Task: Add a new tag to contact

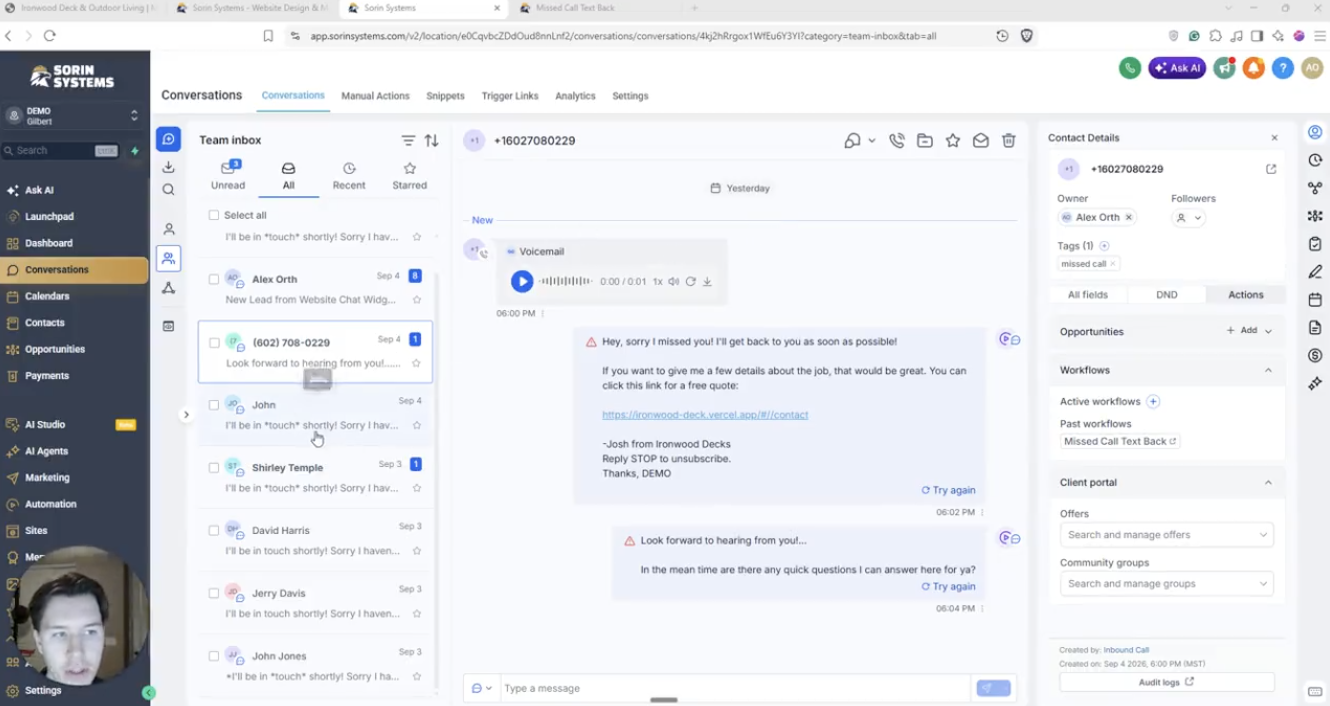Action: click(x=1104, y=246)
